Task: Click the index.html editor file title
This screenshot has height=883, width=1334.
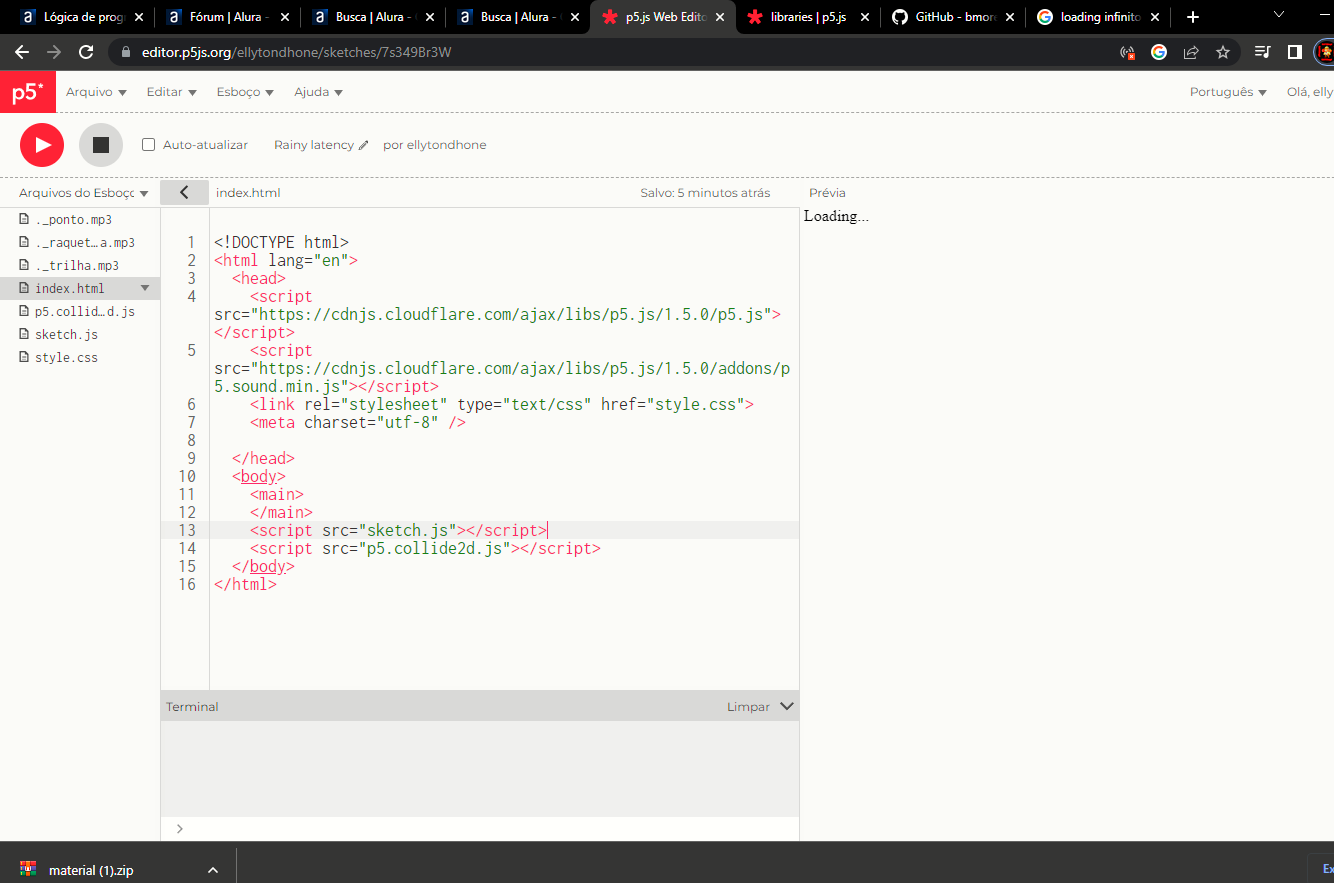Action: (x=248, y=193)
